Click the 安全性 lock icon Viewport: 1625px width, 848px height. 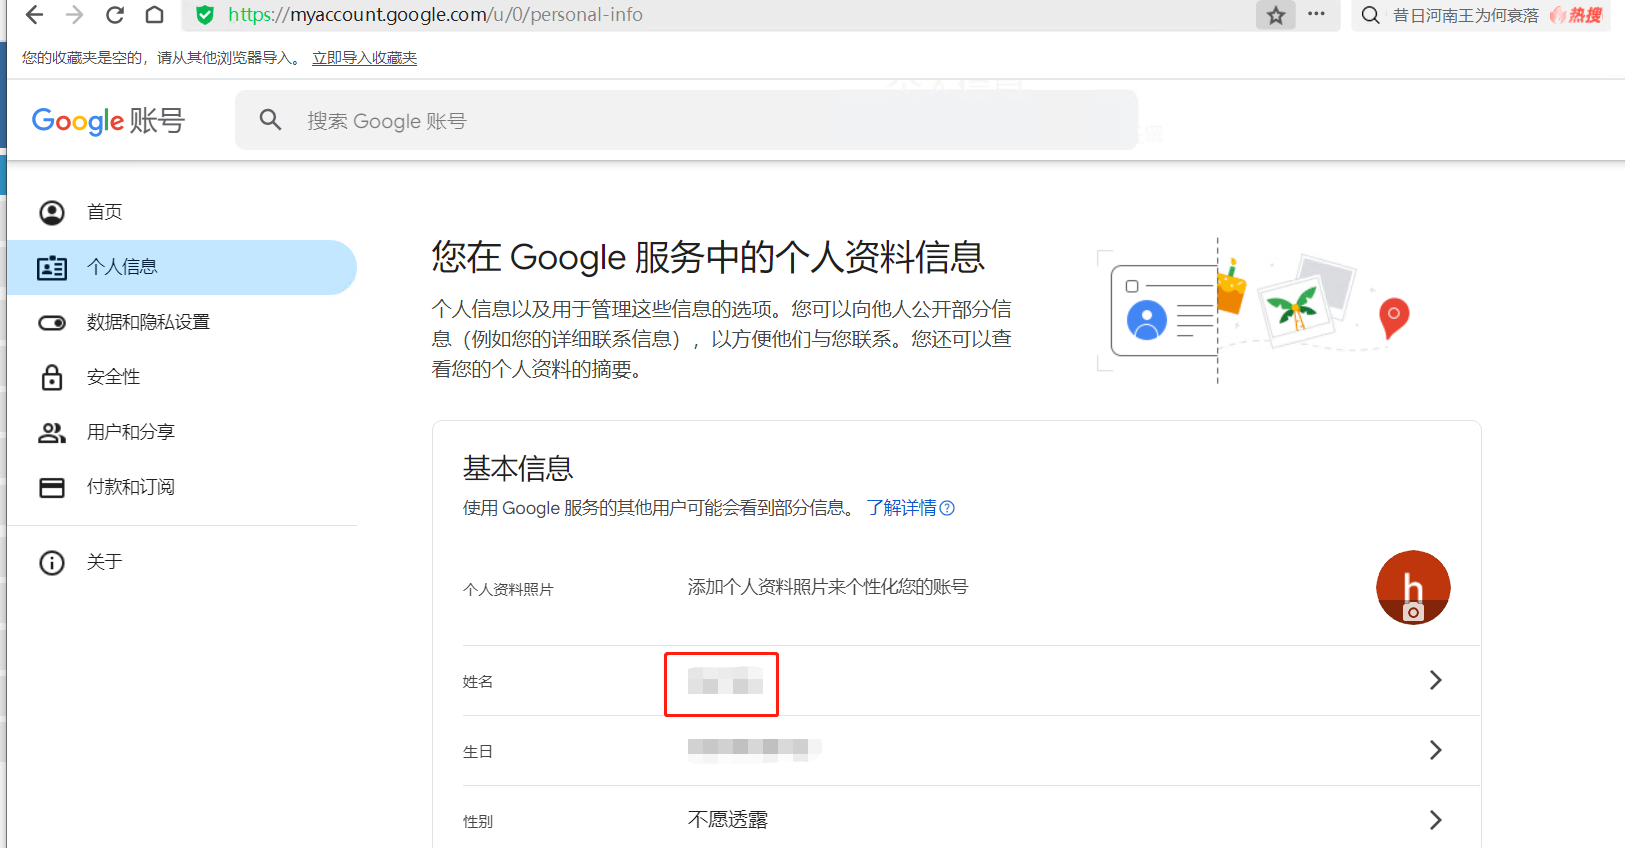(52, 377)
